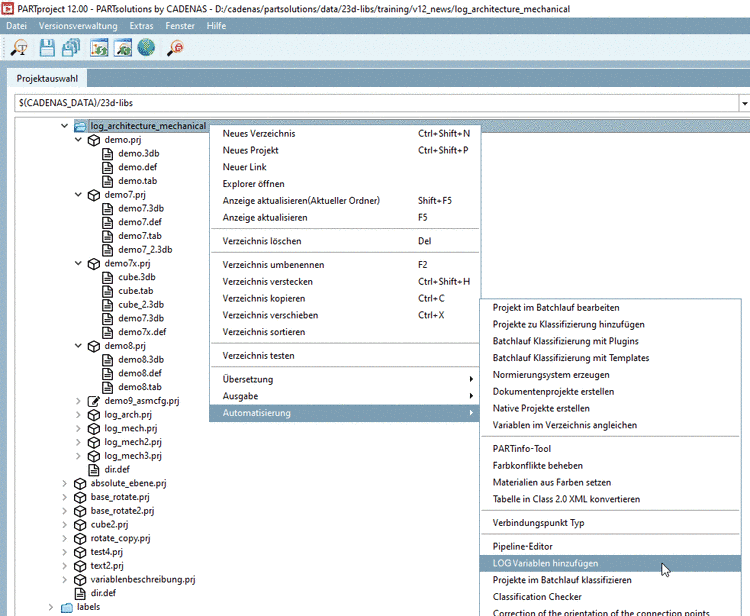
Task: Click the file icon of cube.tab
Action: click(x=108, y=291)
